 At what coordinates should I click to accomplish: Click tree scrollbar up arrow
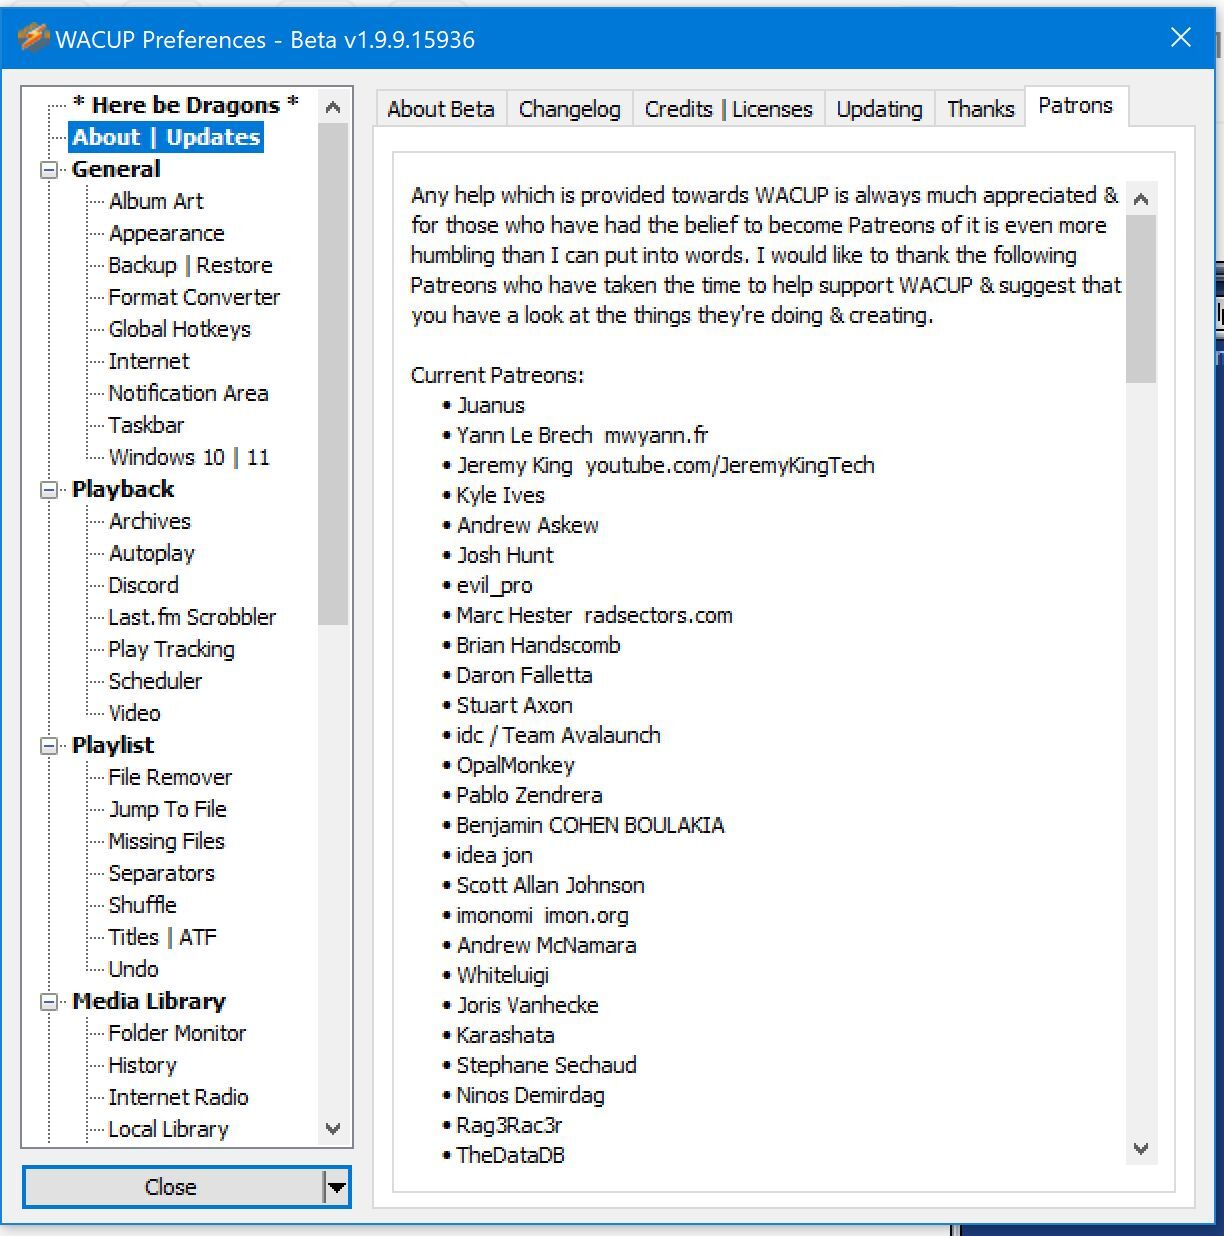coord(333,107)
